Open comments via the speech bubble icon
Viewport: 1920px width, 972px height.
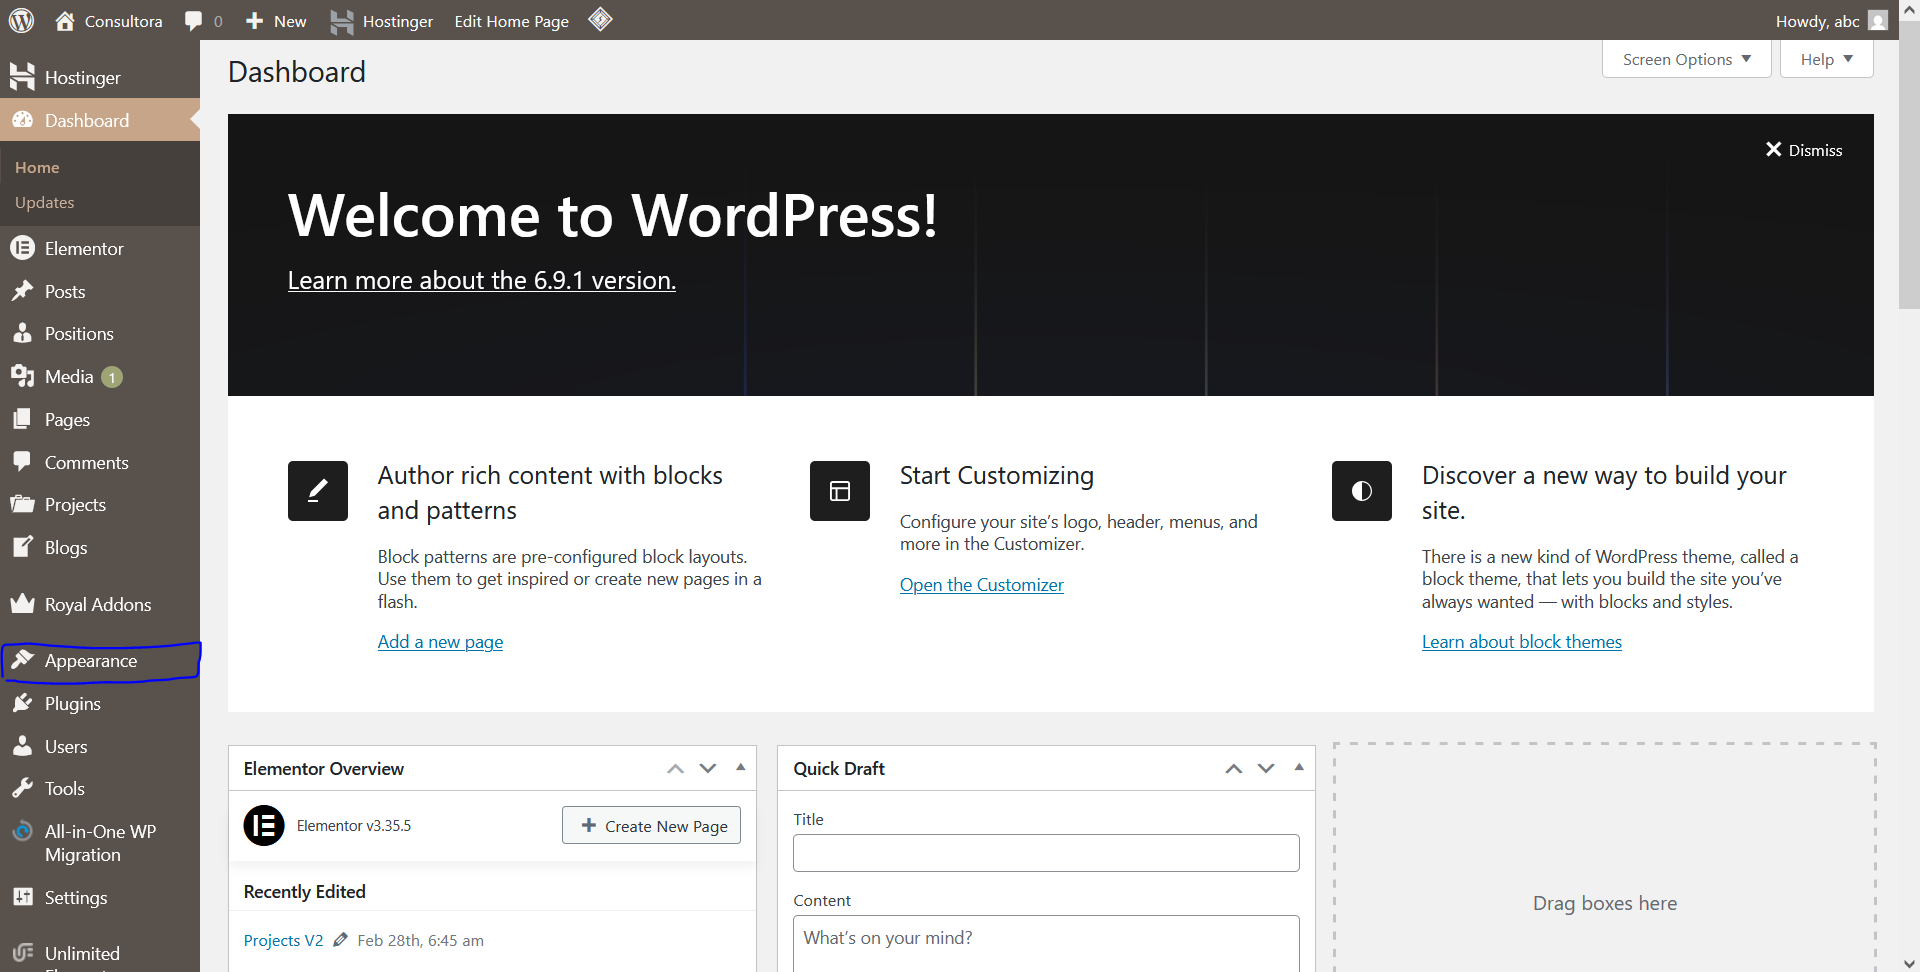pos(191,20)
